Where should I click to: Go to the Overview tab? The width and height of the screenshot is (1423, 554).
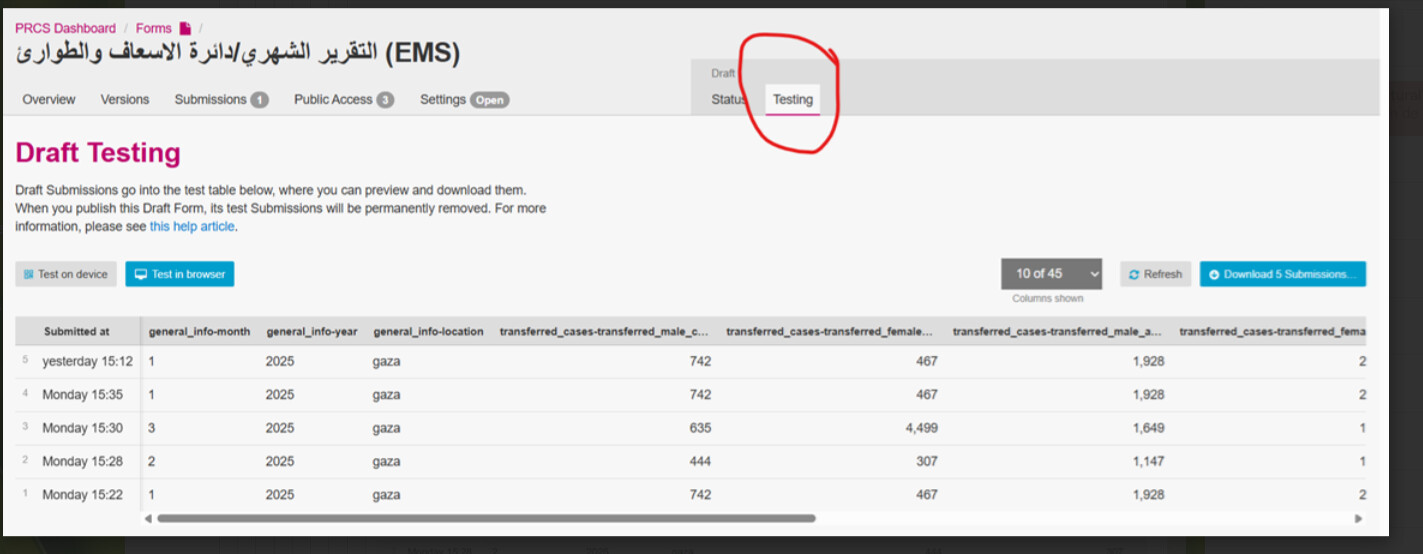[49, 100]
